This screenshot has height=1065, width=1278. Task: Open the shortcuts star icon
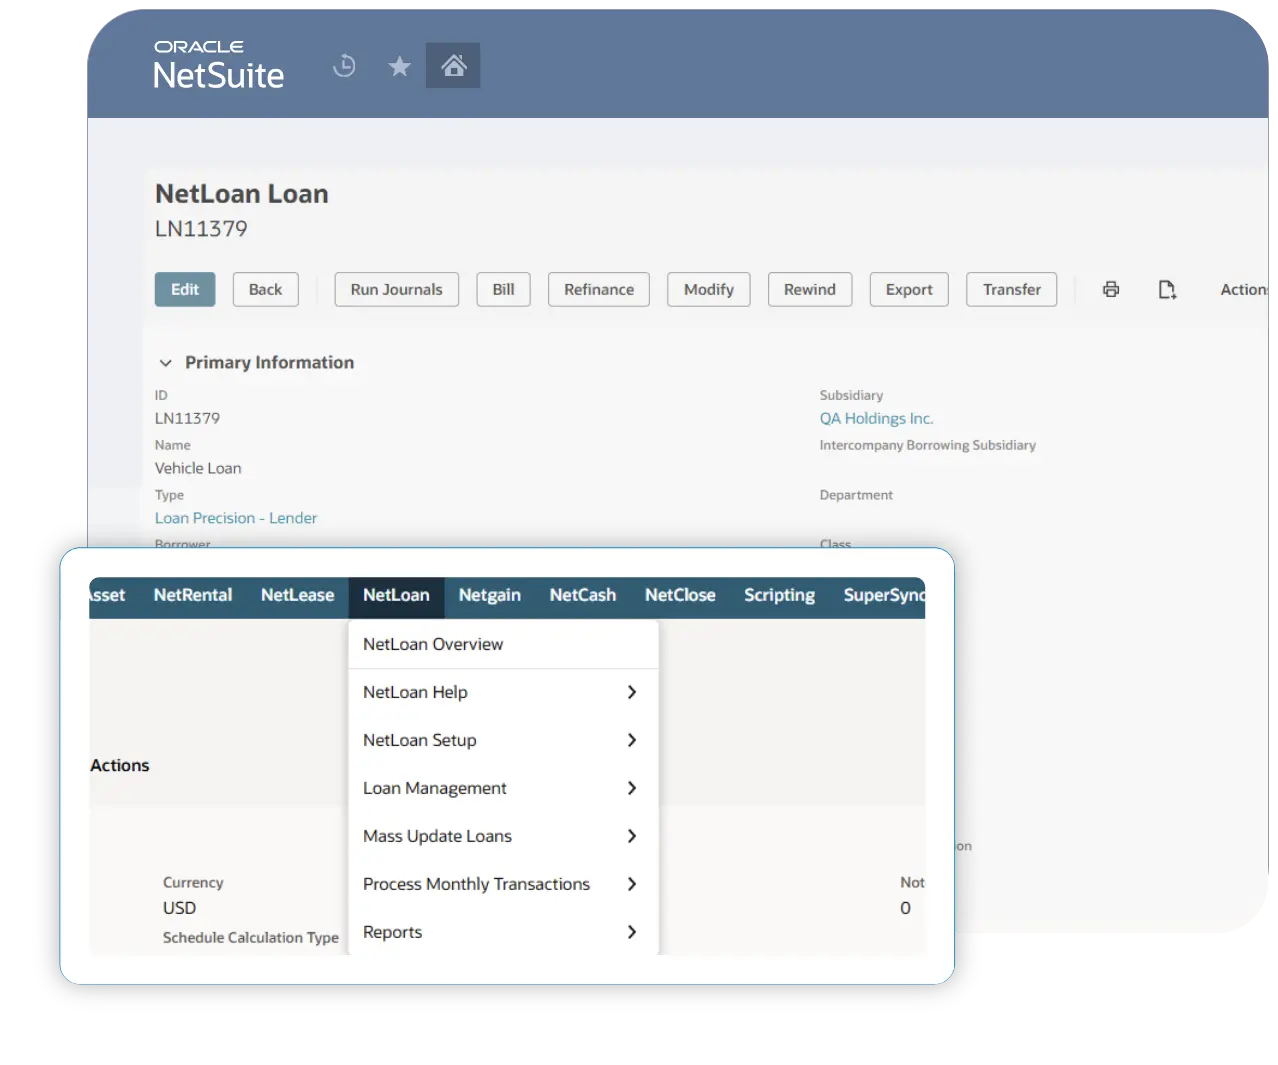pyautogui.click(x=400, y=66)
